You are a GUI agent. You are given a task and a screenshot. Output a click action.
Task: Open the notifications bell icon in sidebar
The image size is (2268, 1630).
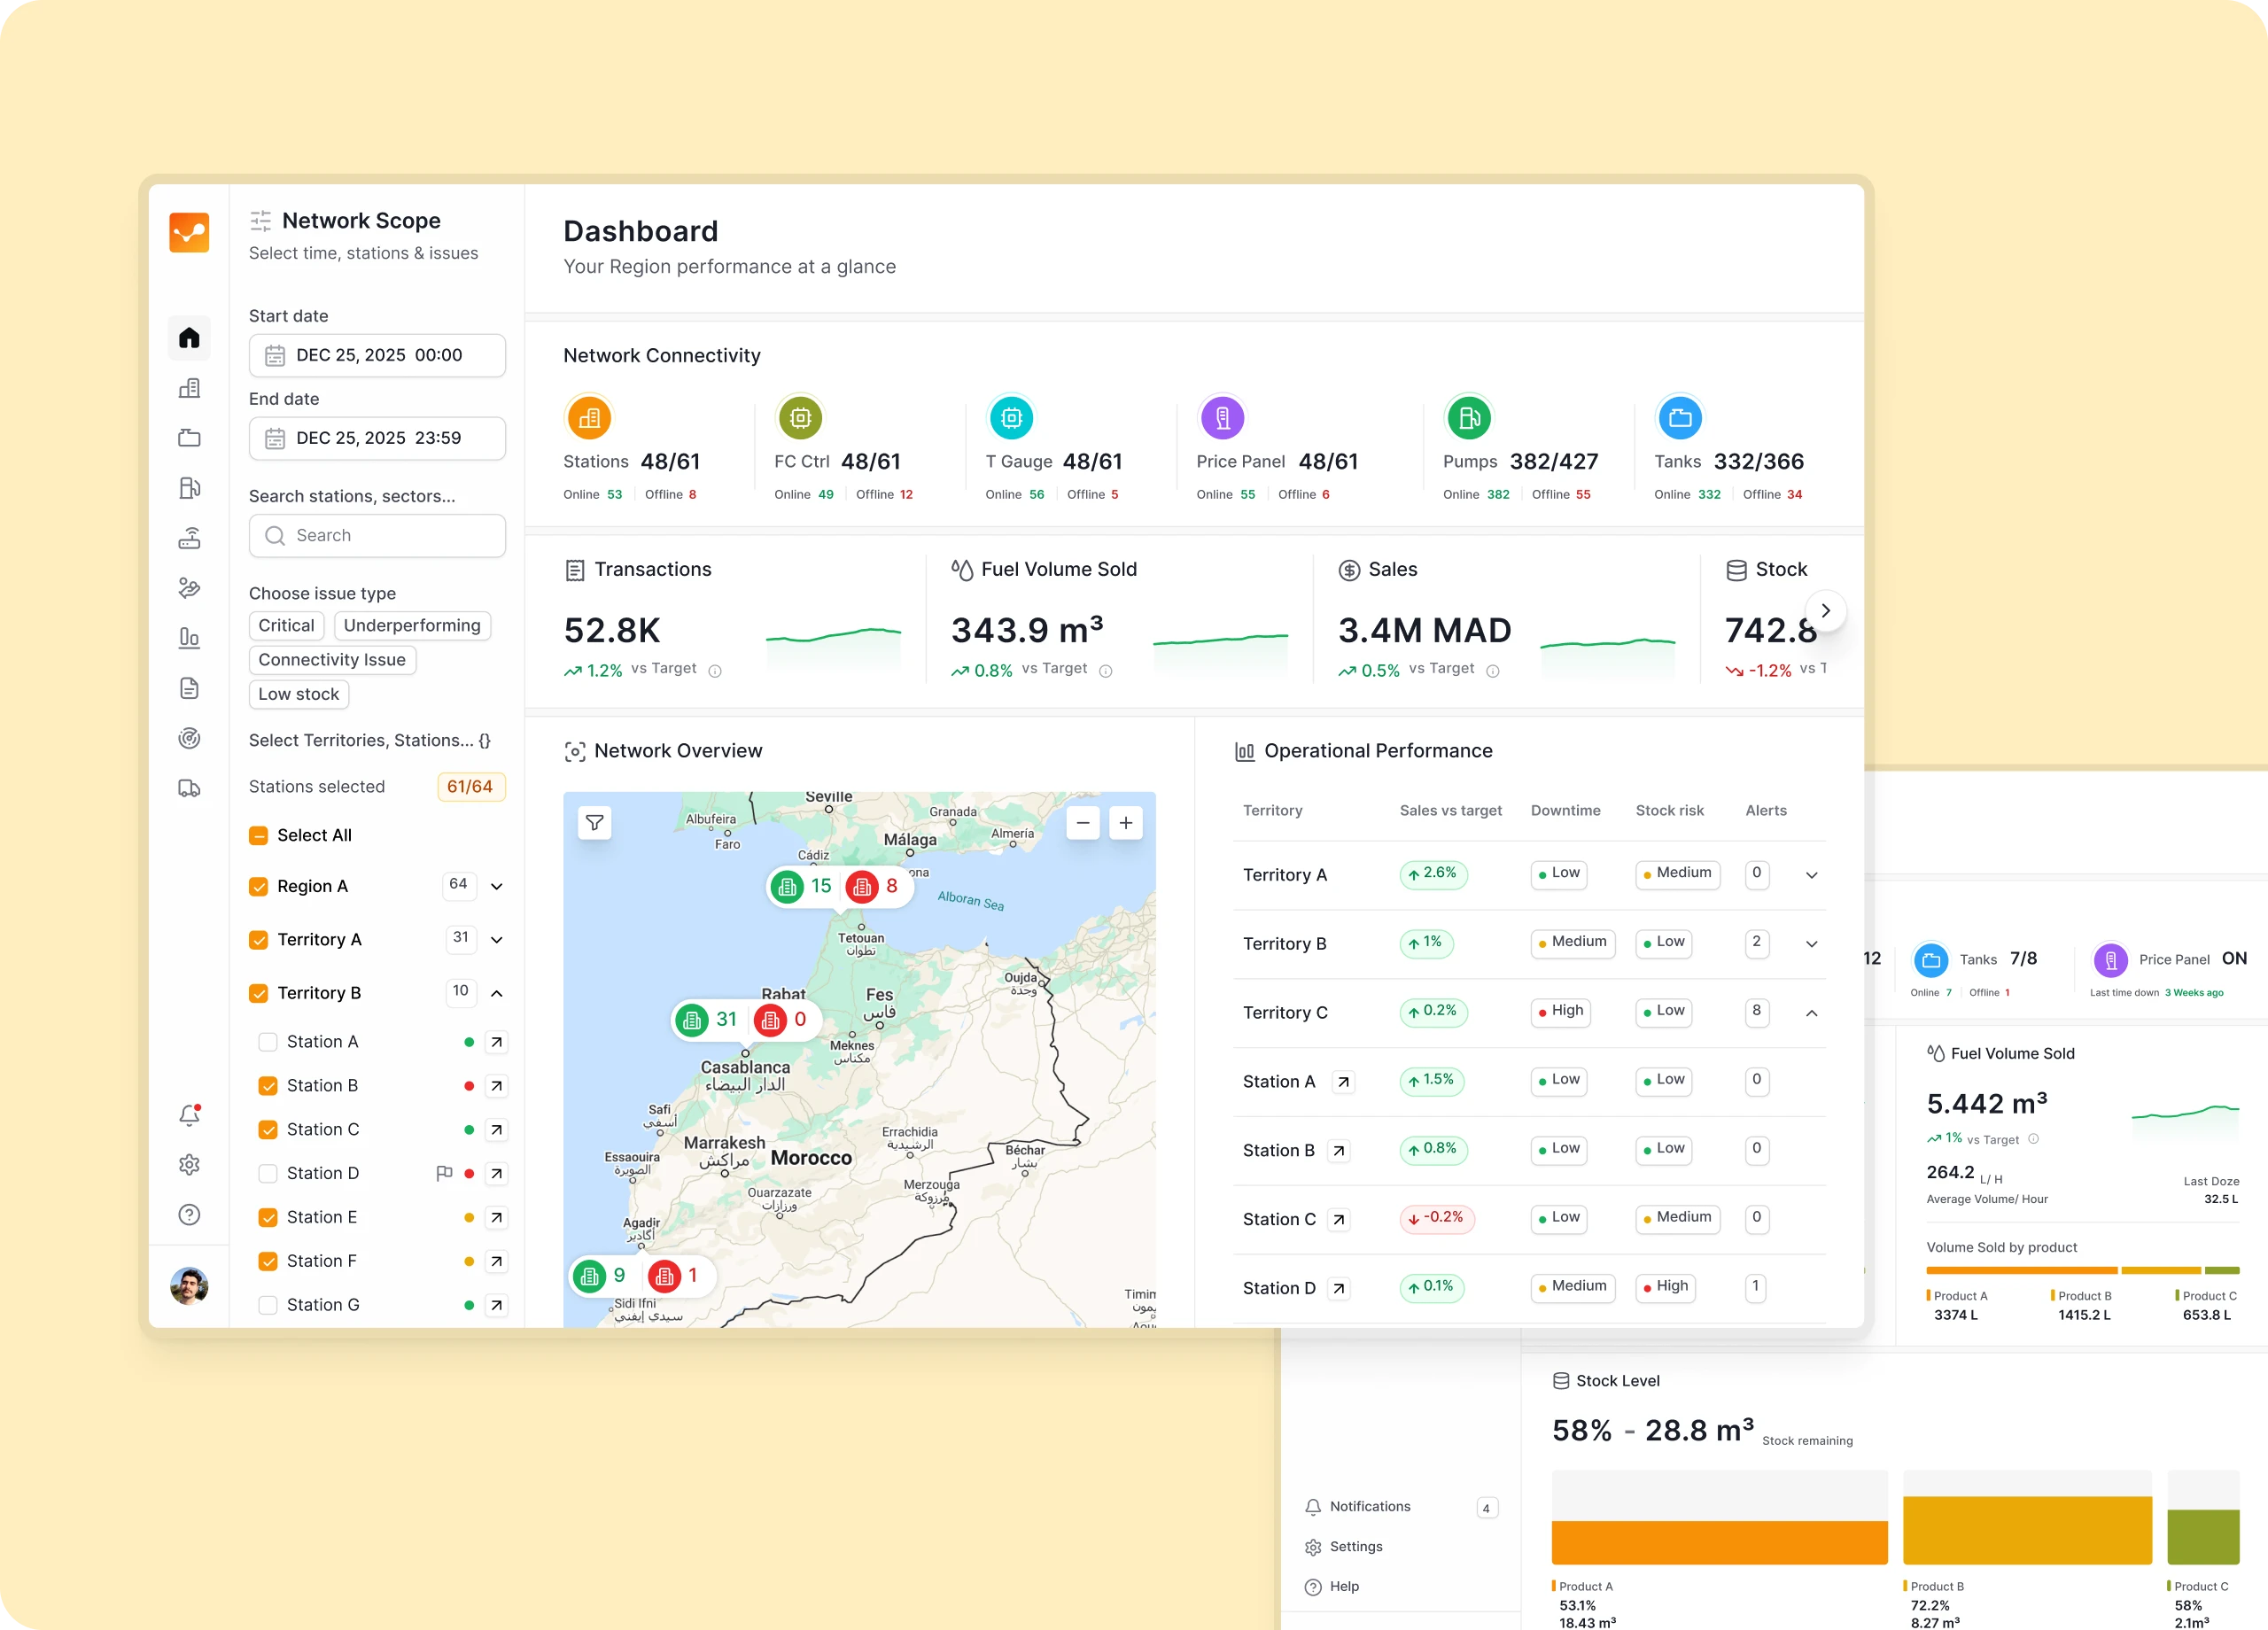tap(189, 1115)
